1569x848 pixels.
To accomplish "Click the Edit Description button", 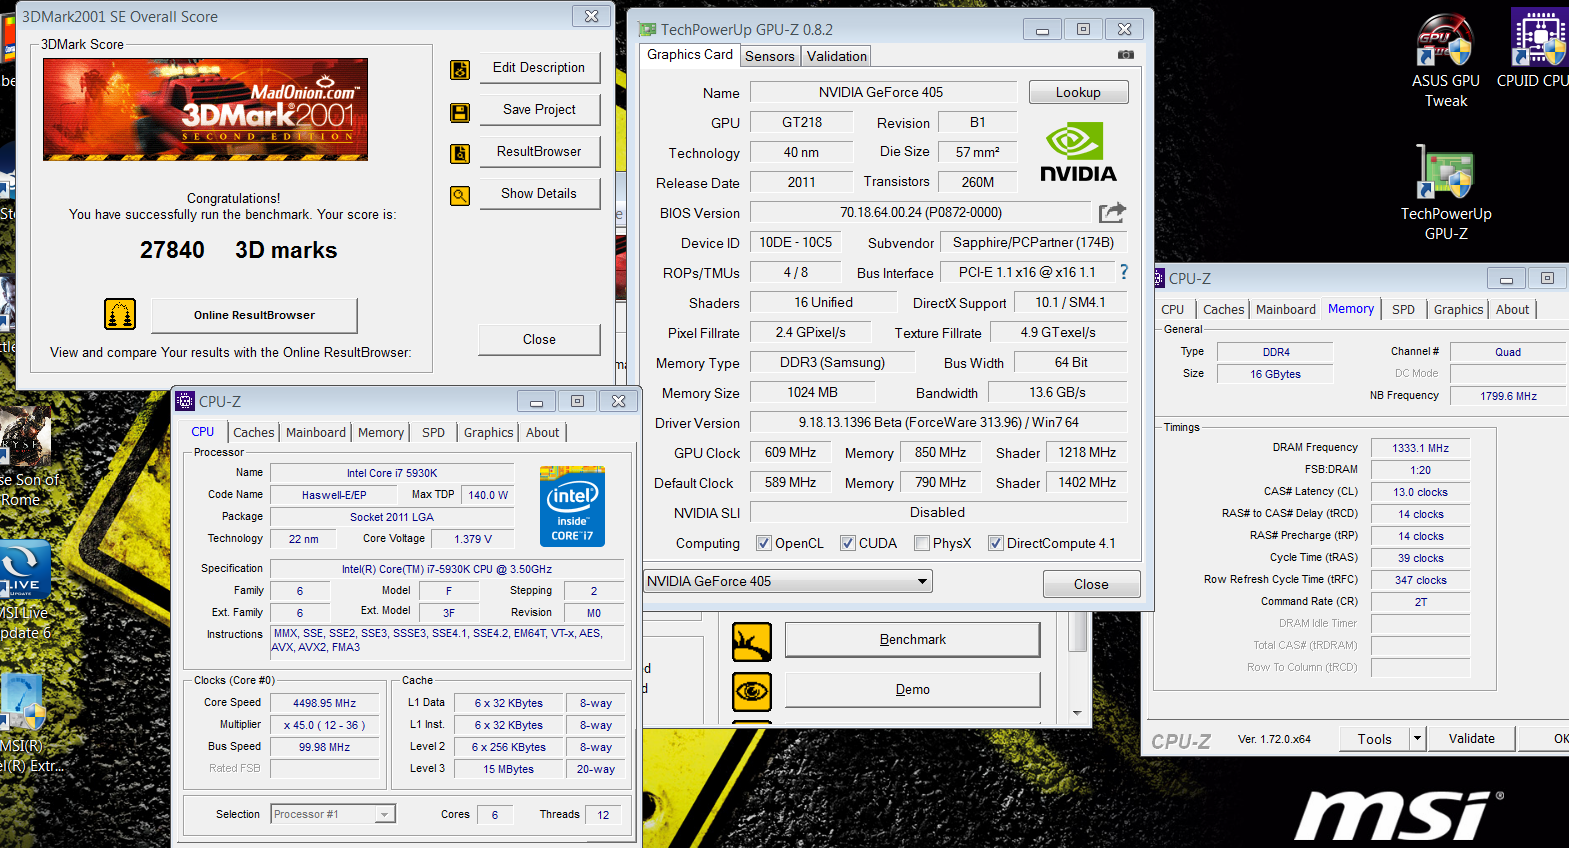I will coord(539,68).
